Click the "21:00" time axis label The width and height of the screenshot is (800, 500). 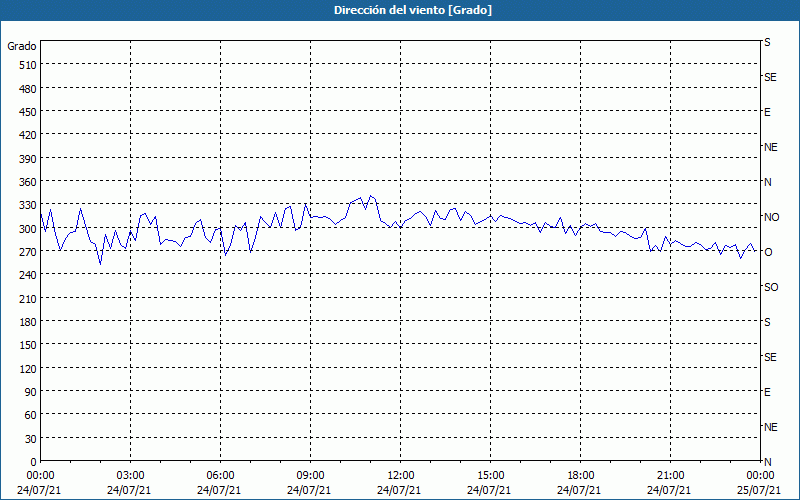coord(670,476)
